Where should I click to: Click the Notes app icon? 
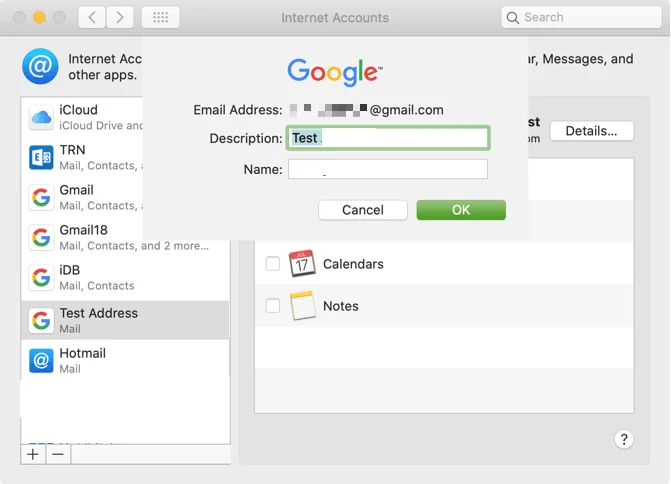pyautogui.click(x=302, y=306)
